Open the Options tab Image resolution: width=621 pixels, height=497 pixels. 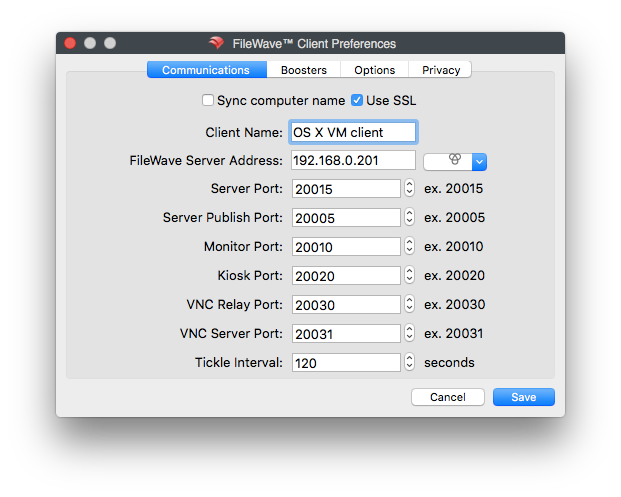[x=374, y=70]
